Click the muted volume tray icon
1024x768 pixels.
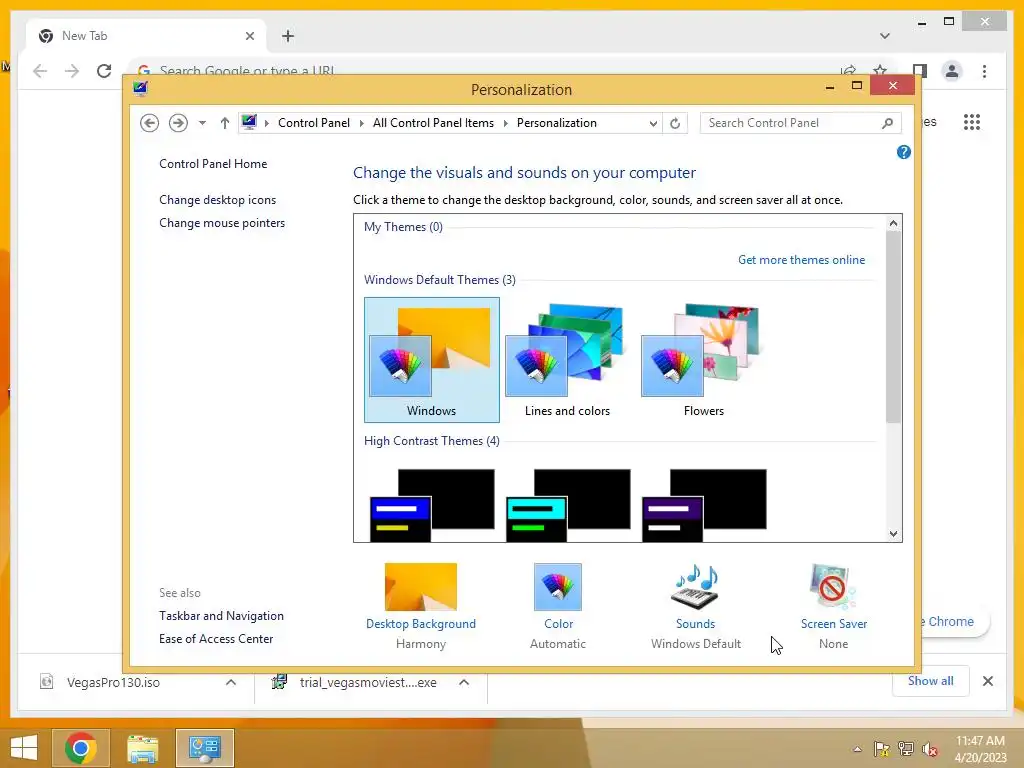[x=930, y=749]
